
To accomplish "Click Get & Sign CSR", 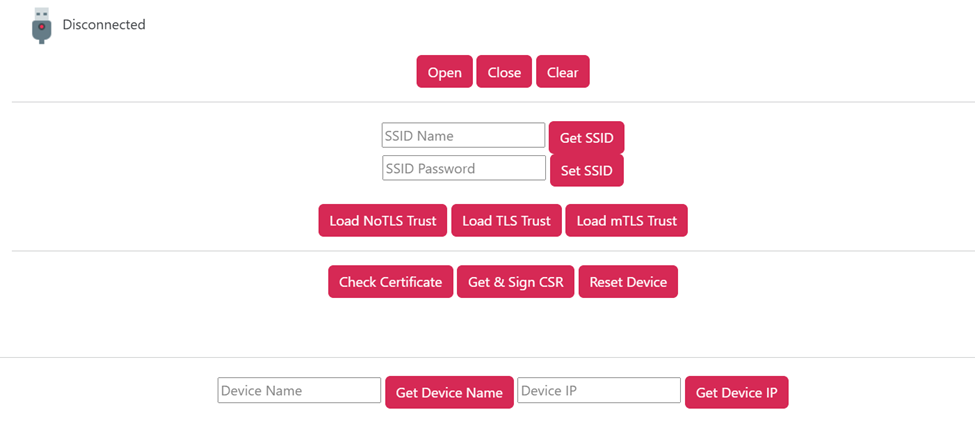I will pyautogui.click(x=515, y=282).
